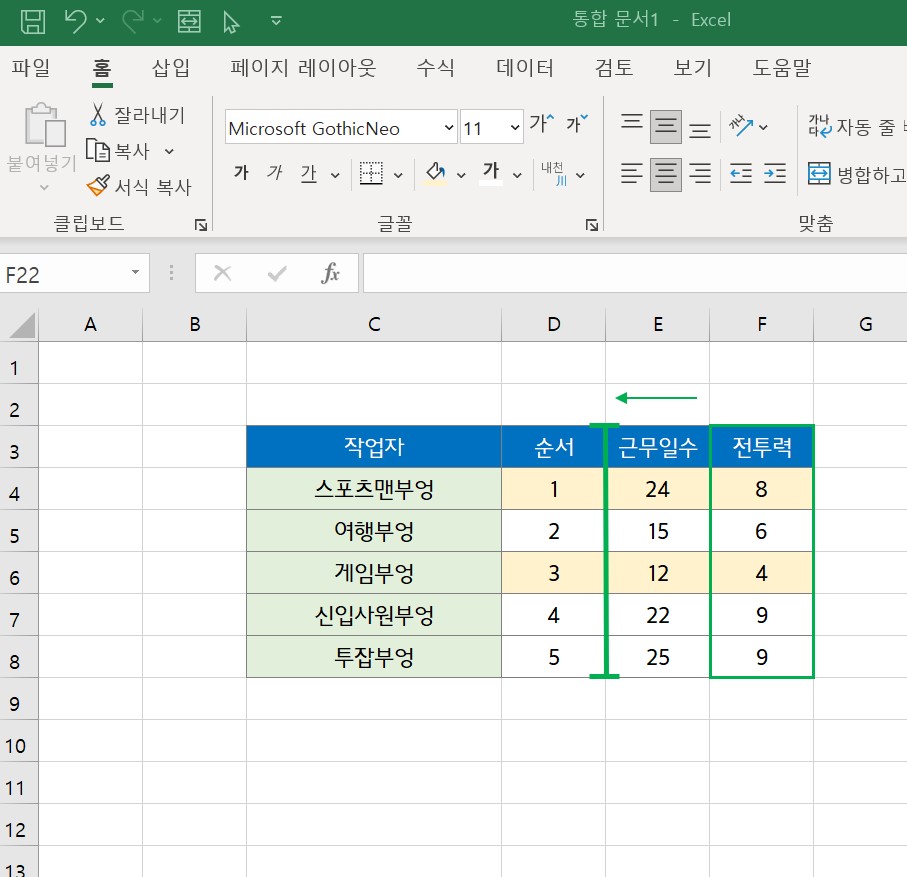Open the 페이지 레이아웃 tab
907x877 pixels.
303,67
